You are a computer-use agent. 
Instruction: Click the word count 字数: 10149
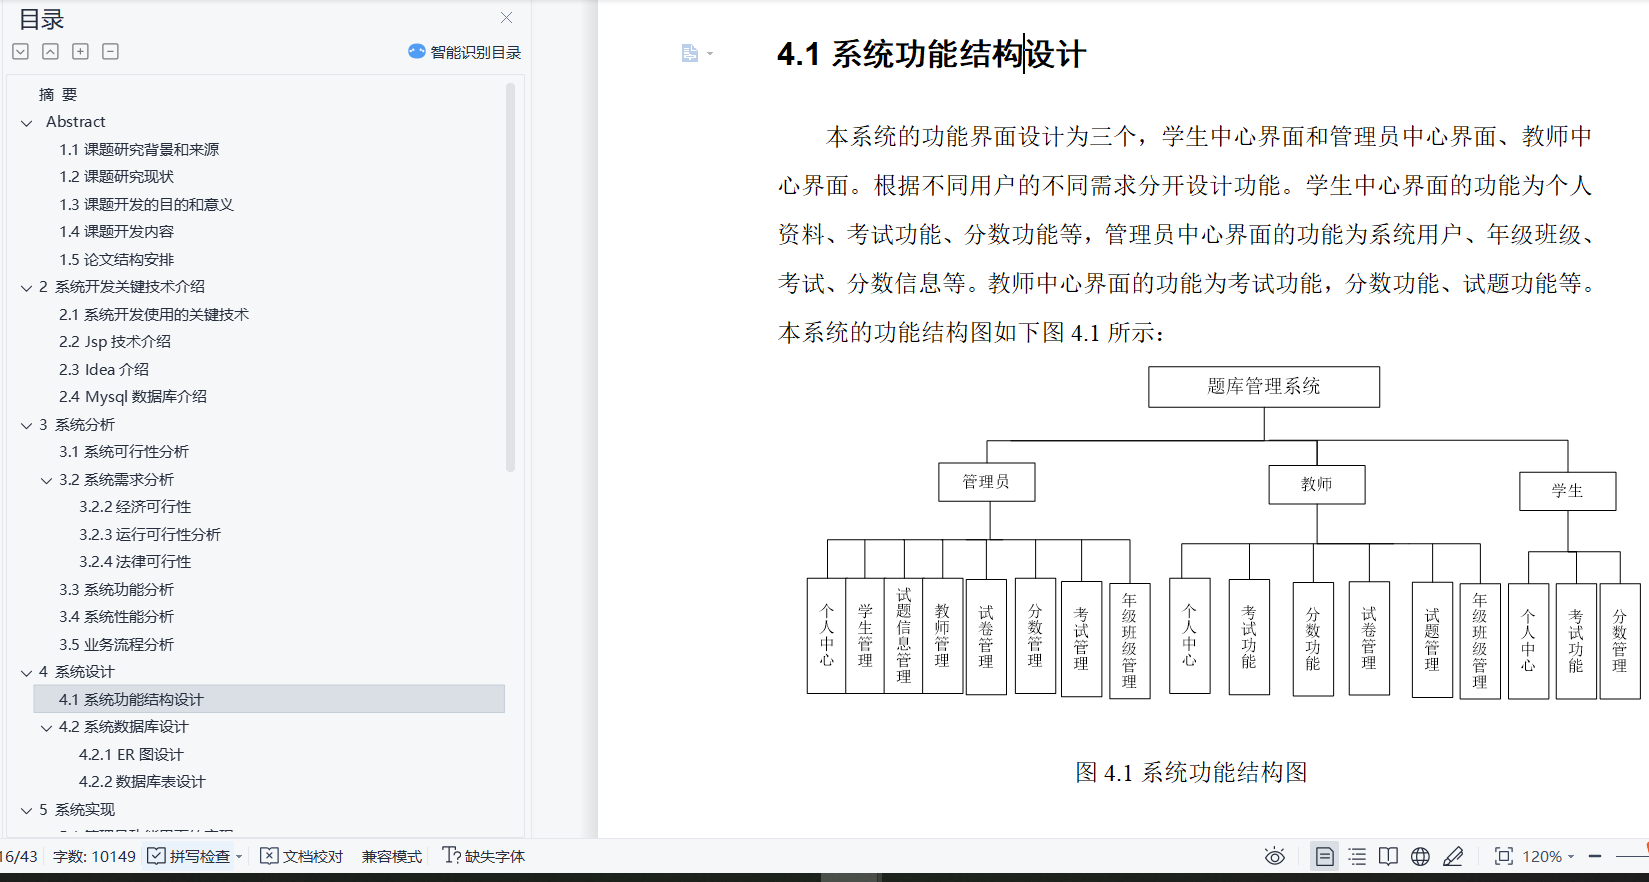click(94, 856)
